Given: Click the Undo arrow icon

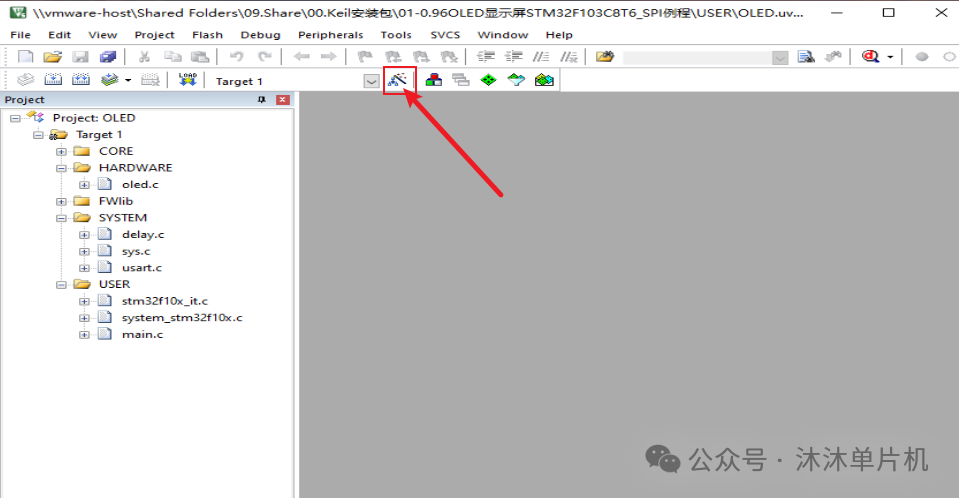Looking at the screenshot, I should pyautogui.click(x=236, y=57).
